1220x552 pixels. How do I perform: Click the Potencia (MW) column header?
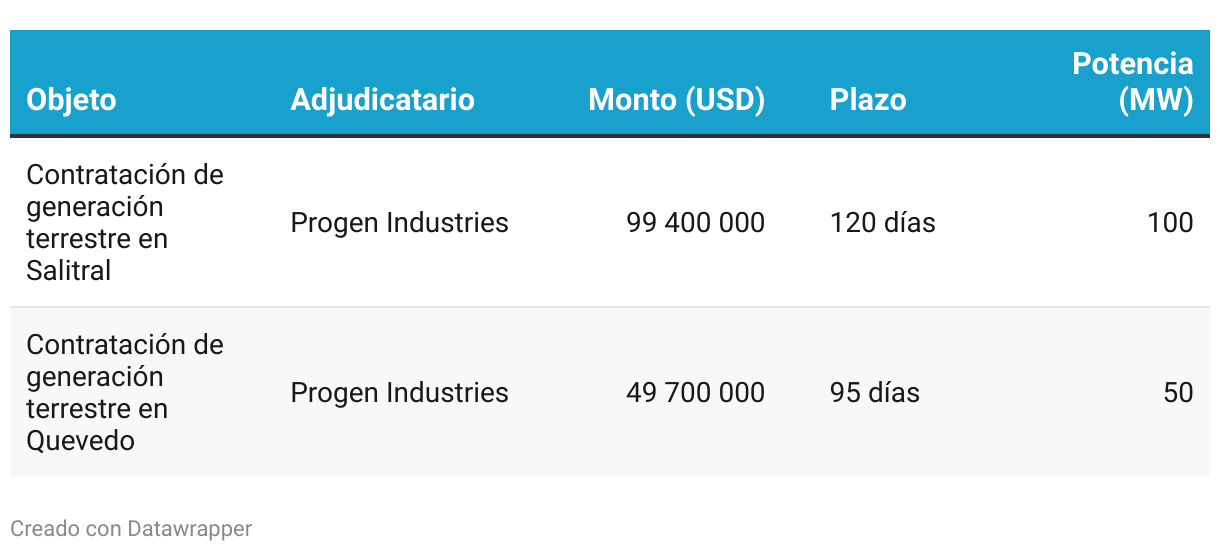coord(1133,82)
